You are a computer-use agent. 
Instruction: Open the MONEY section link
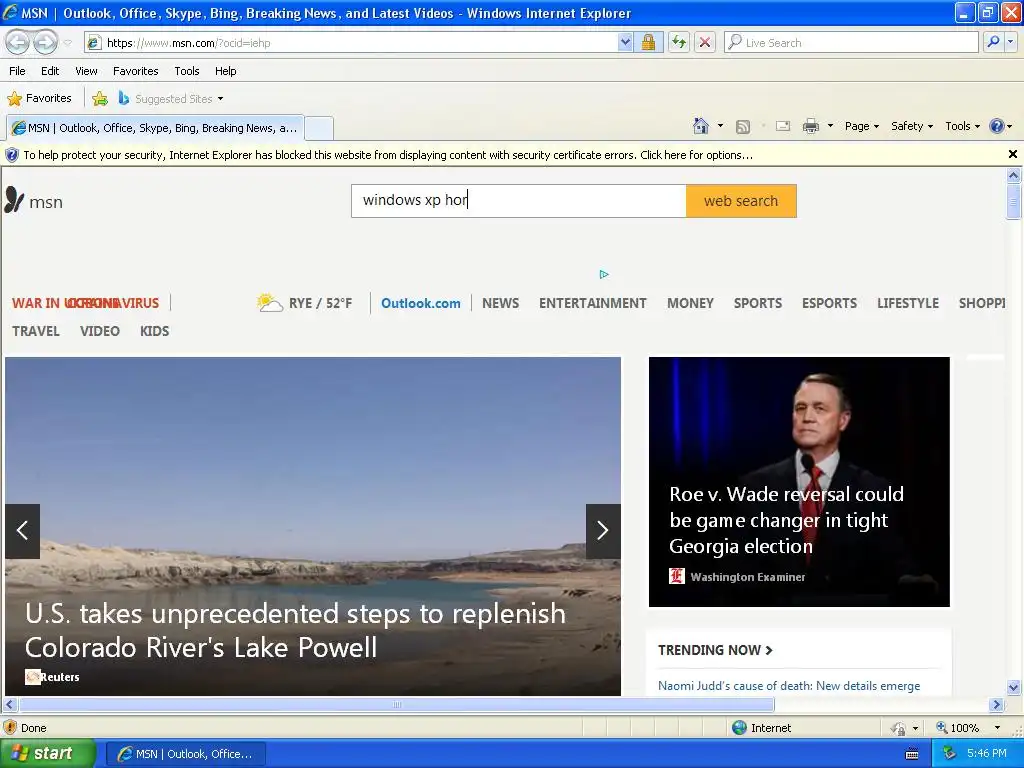click(x=690, y=303)
